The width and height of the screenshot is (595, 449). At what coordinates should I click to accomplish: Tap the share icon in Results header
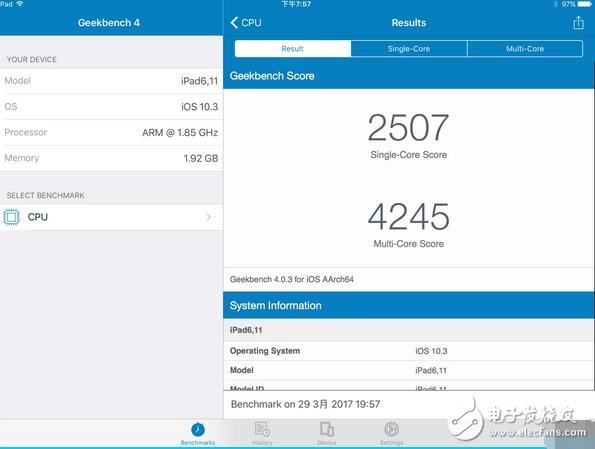[x=578, y=23]
